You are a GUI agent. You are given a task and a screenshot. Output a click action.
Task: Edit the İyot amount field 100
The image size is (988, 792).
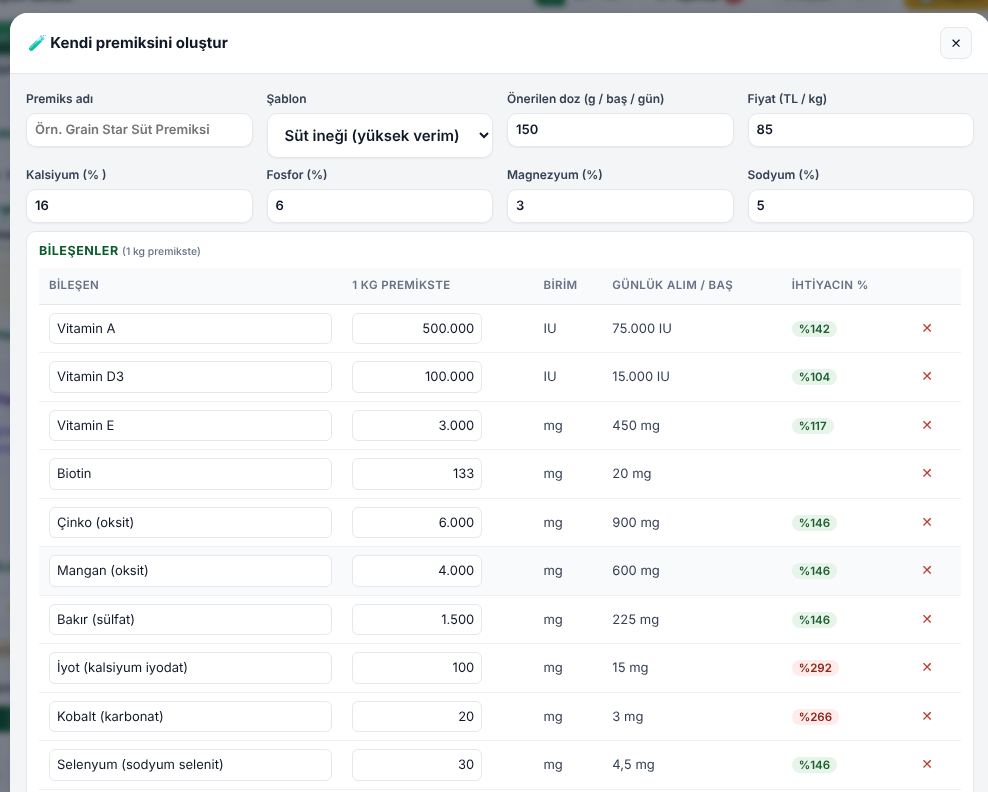point(417,667)
